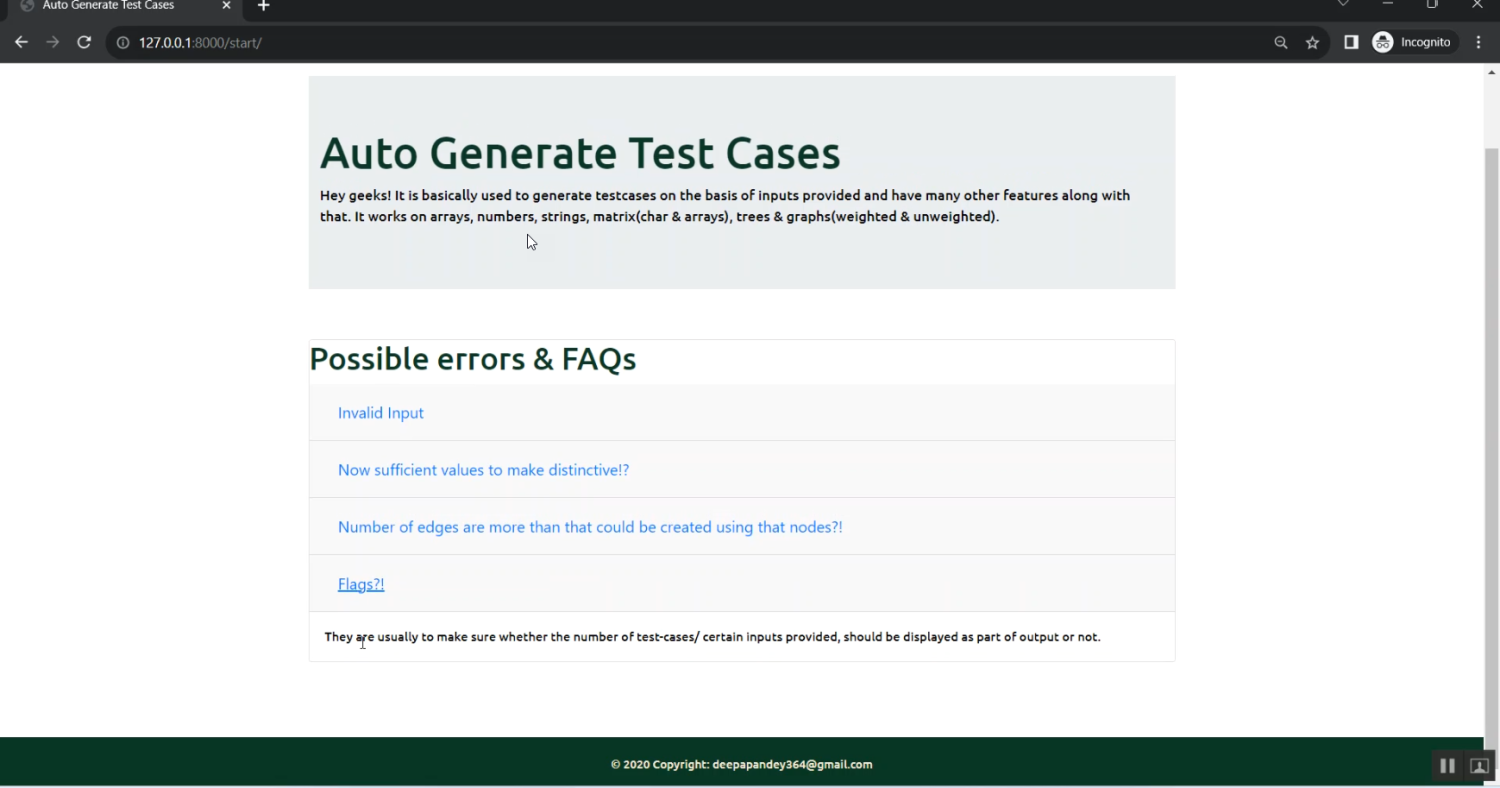
Task: Expand 'Now sufficient values to make distinctive' FAQ
Action: coord(483,470)
